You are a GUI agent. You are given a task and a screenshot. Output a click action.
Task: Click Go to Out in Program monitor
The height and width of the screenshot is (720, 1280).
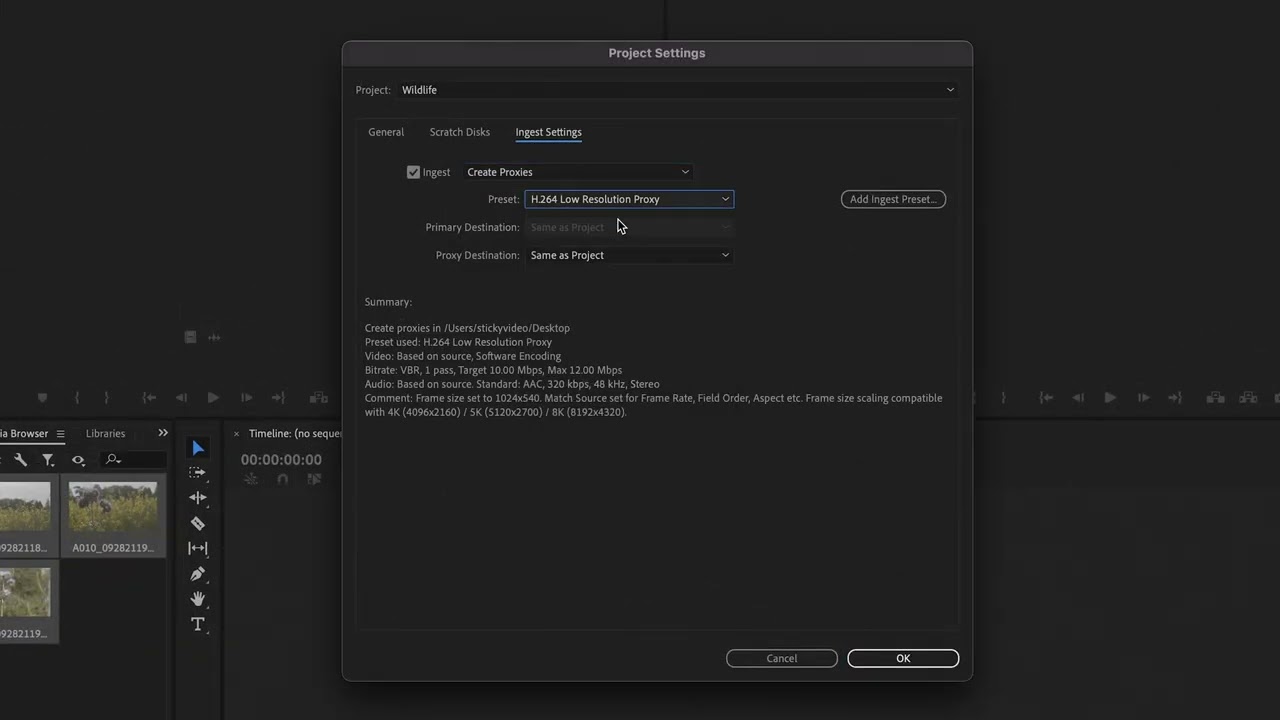pyautogui.click(x=1176, y=397)
